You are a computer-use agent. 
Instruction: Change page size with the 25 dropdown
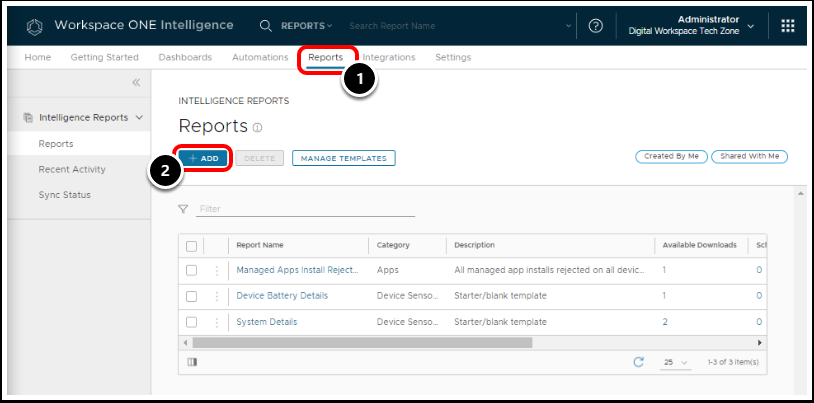pyautogui.click(x=676, y=362)
